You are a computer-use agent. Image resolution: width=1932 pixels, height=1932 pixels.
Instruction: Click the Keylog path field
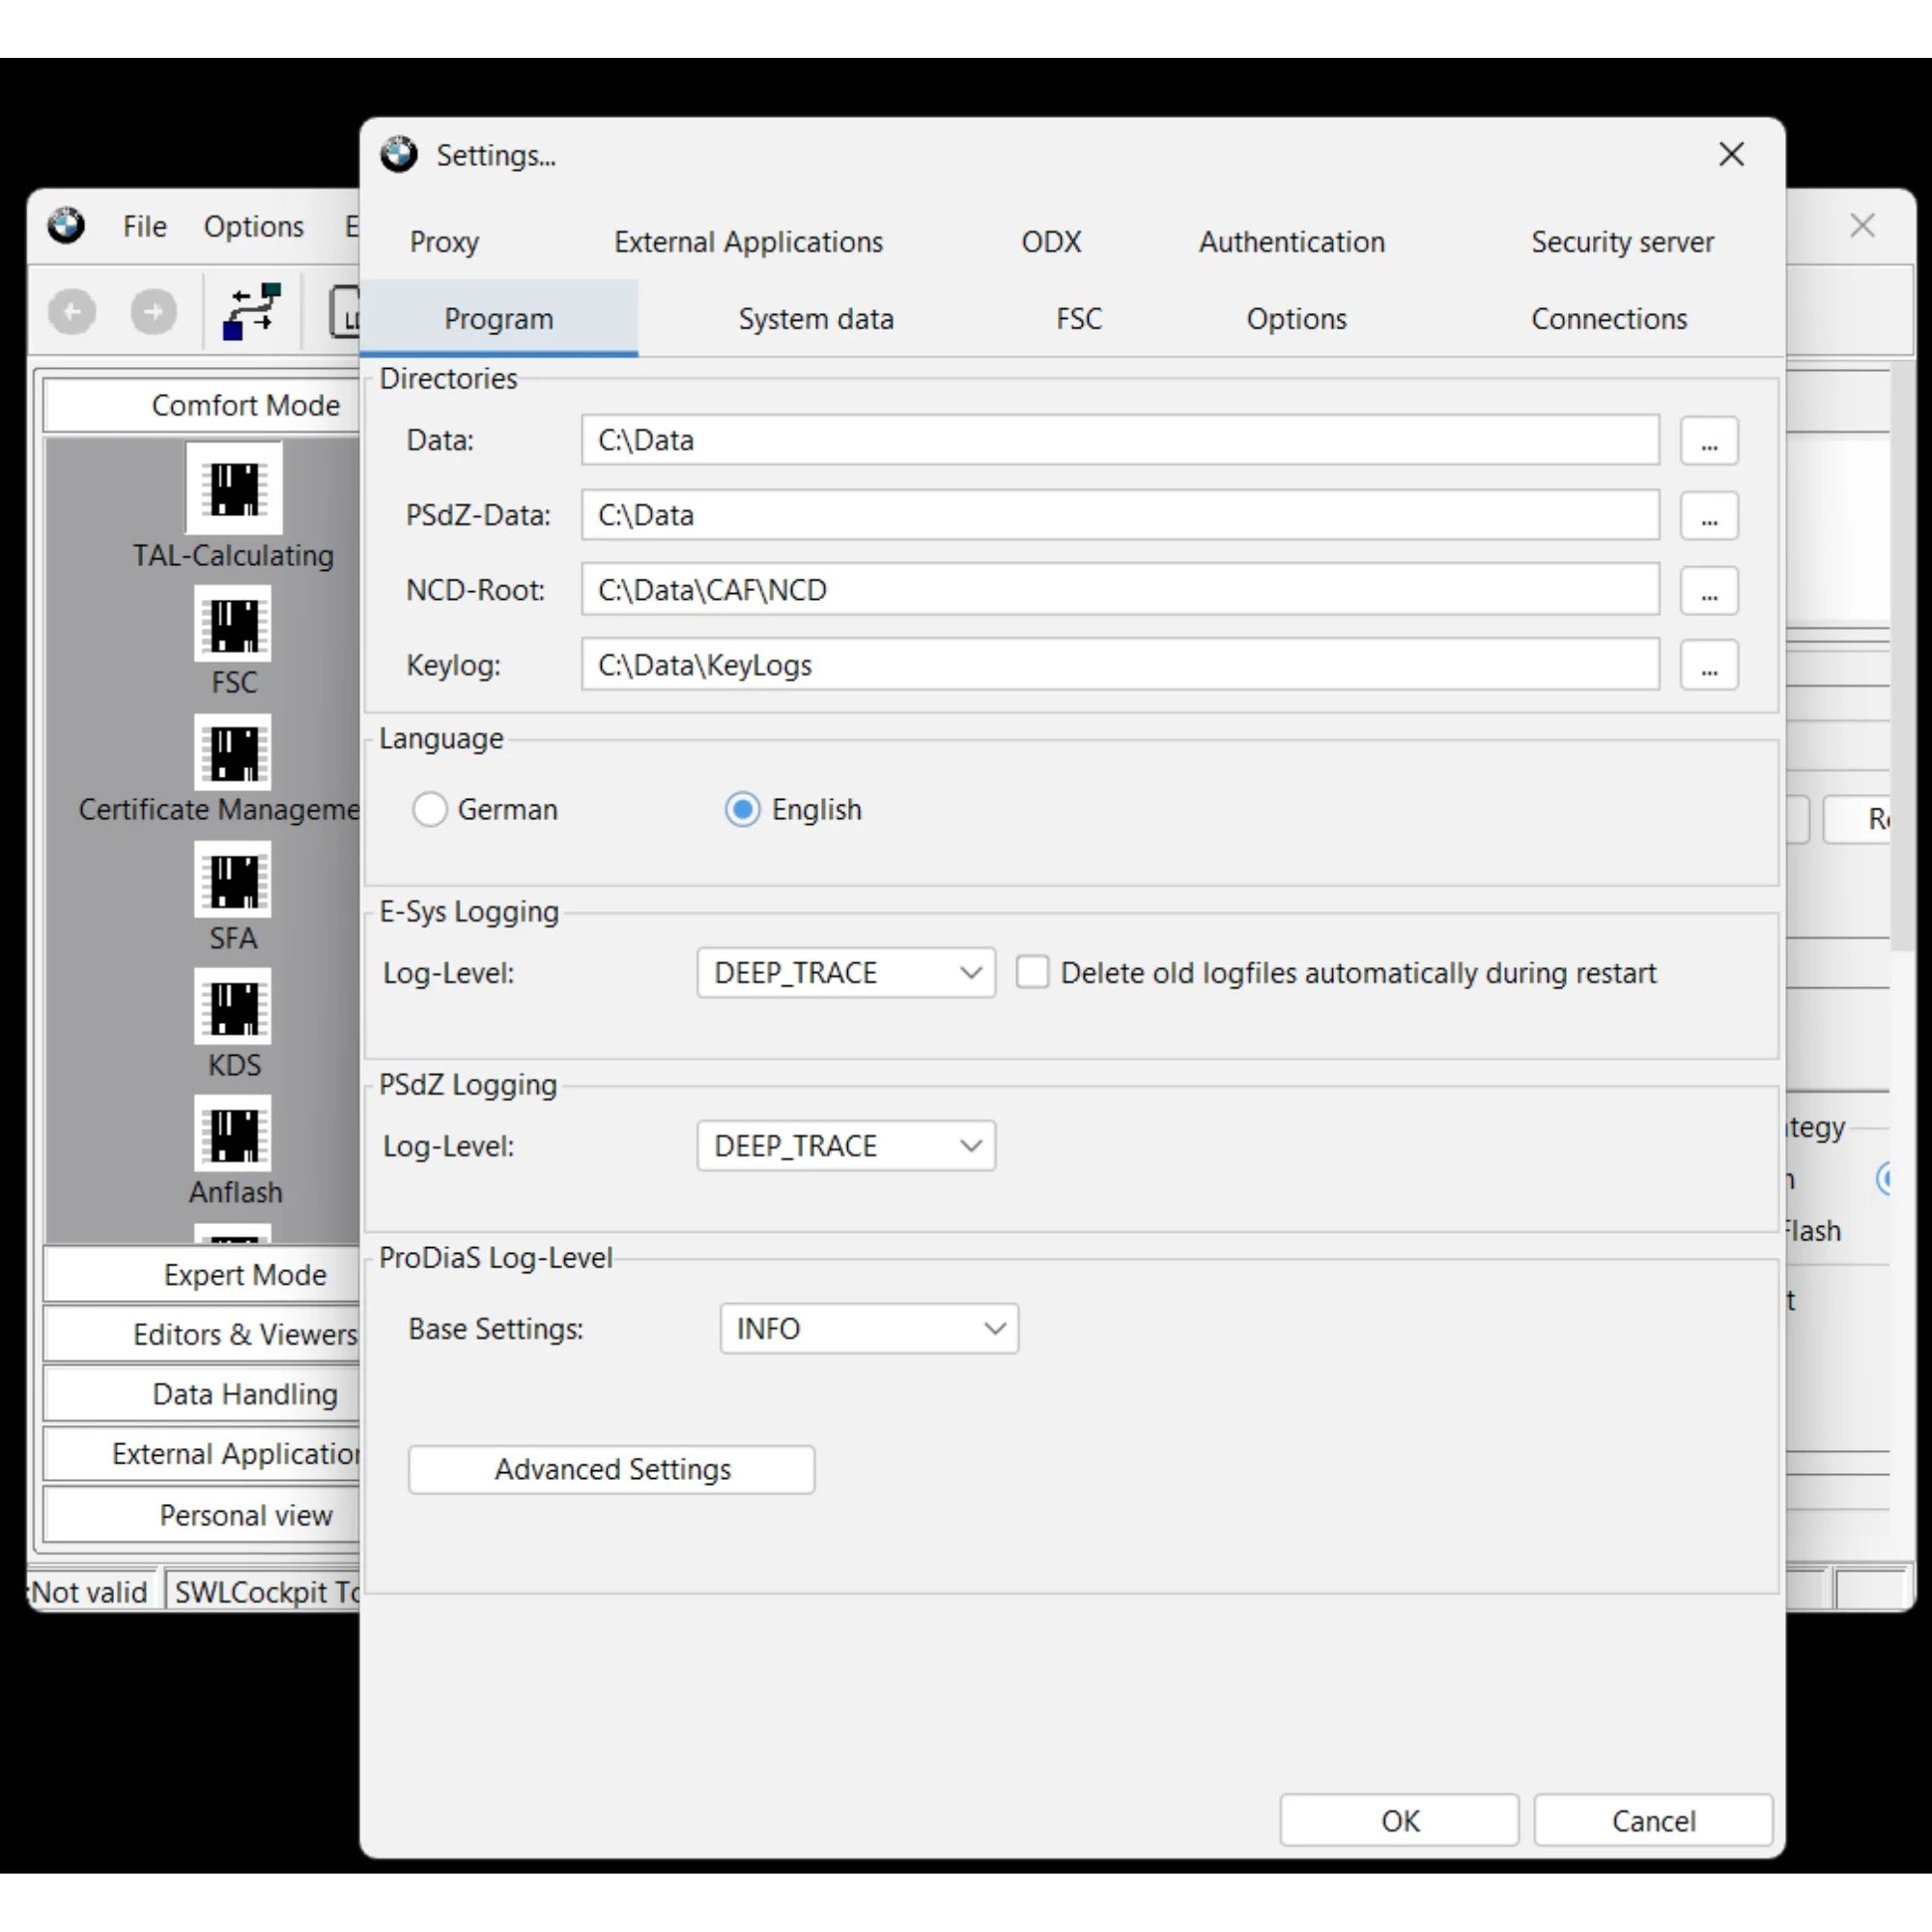click(1120, 665)
